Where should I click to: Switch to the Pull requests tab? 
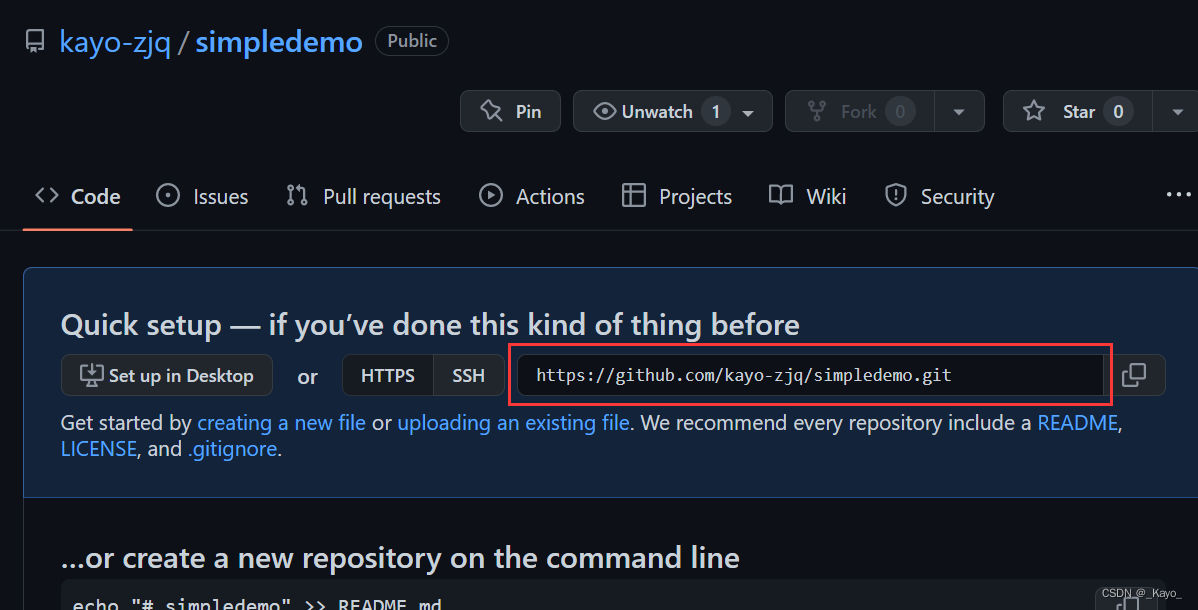coord(380,195)
